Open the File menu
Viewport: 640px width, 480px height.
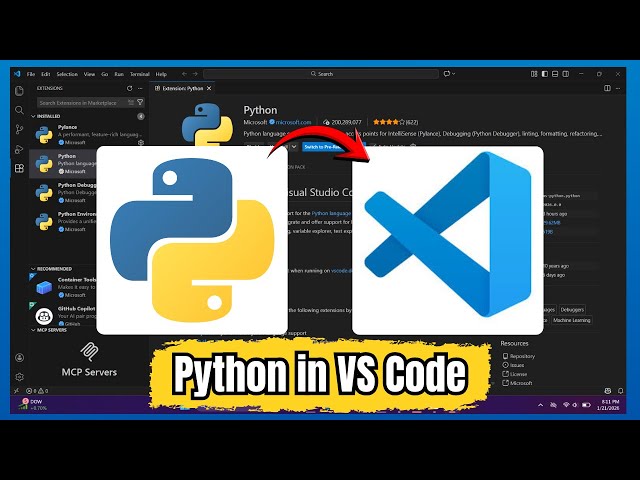click(31, 74)
